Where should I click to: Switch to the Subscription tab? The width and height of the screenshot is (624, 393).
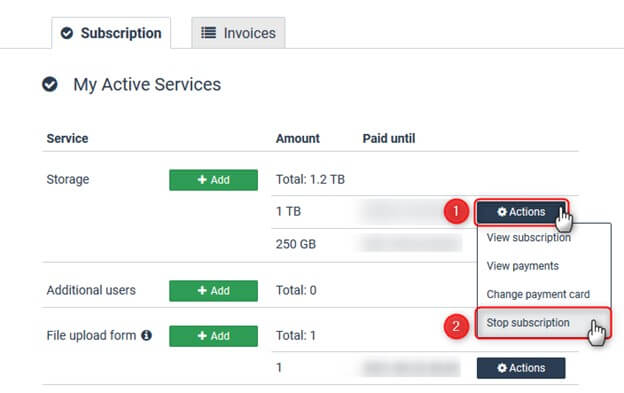point(111,33)
